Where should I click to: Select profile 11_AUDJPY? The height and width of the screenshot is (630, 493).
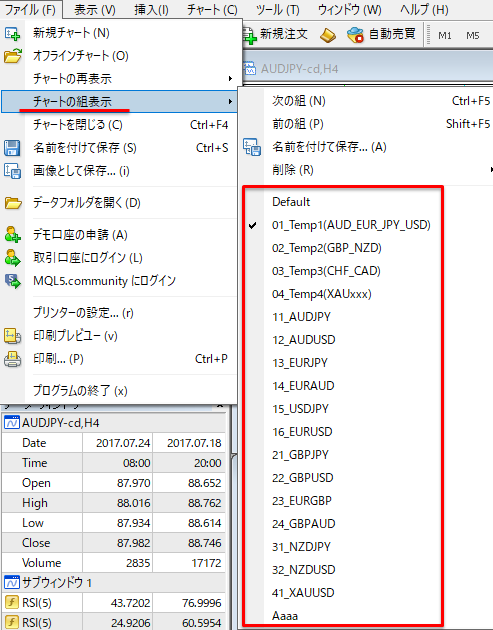click(301, 317)
